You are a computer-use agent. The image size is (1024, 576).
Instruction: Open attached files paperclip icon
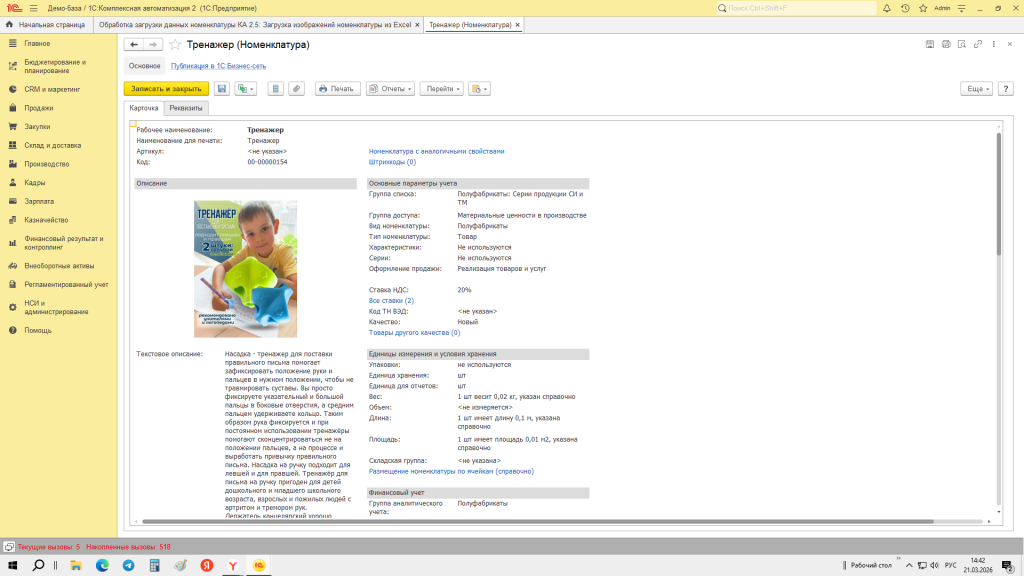click(296, 89)
